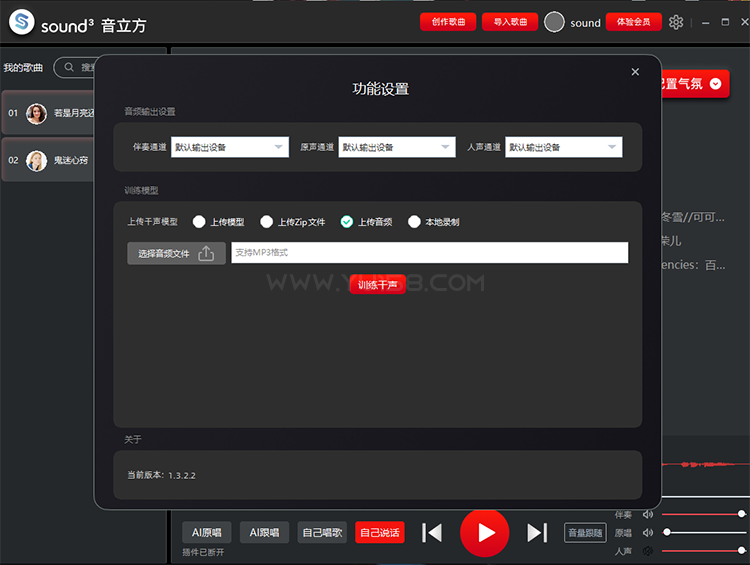Select the 上传模型 radio option
The height and width of the screenshot is (565, 750).
tap(199, 222)
